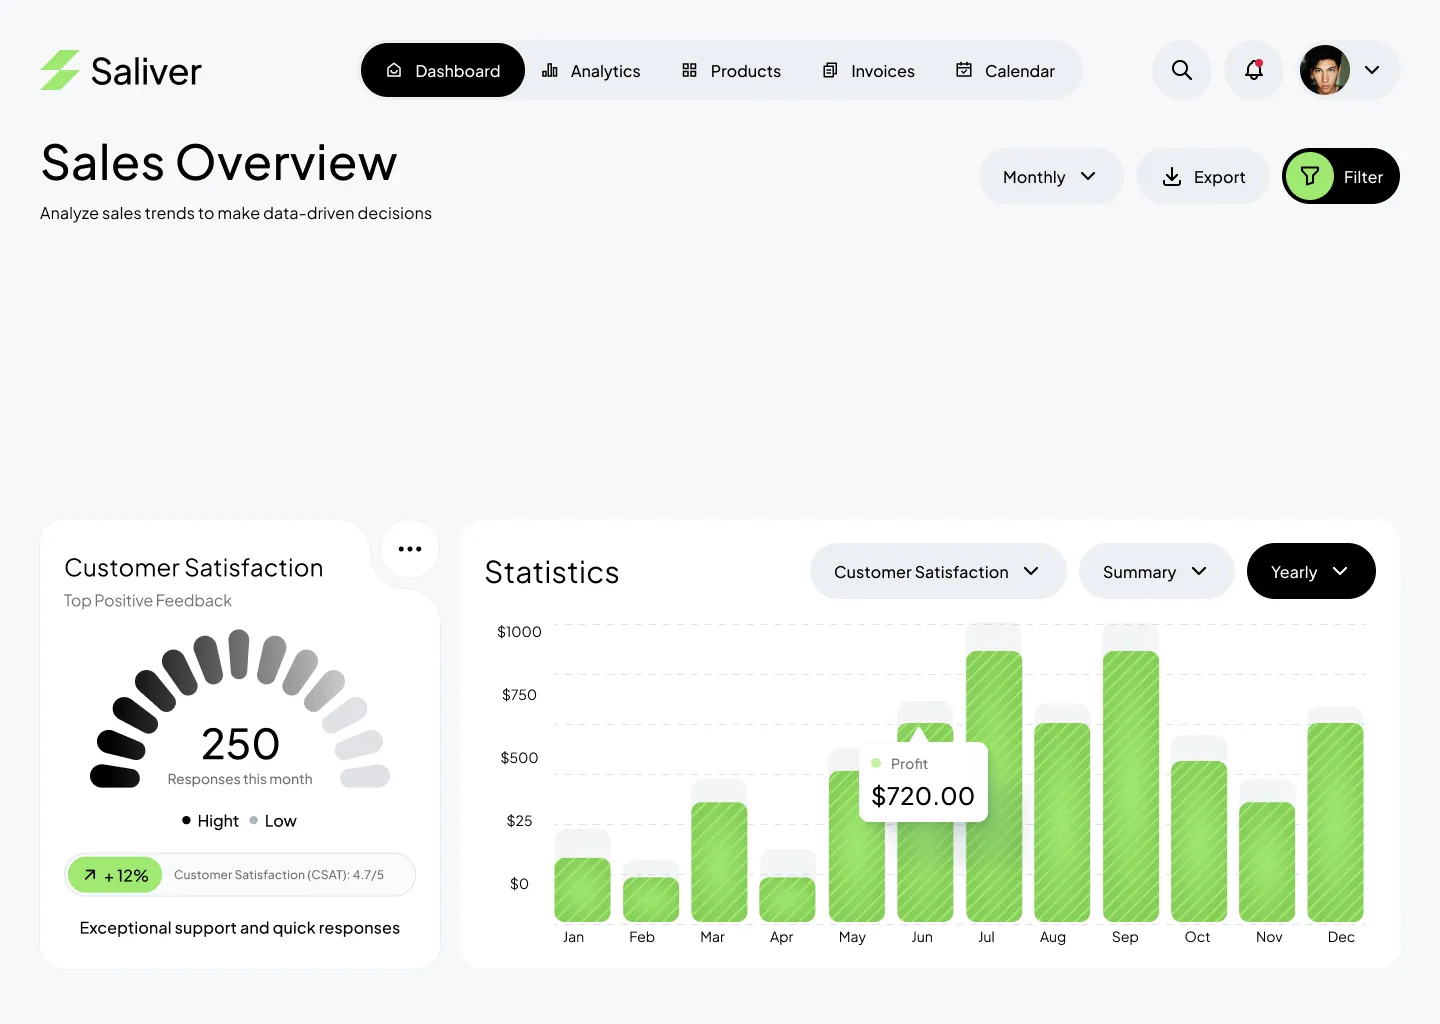Switch to the Analytics tab
Viewport: 1440px width, 1024px height.
(591, 71)
